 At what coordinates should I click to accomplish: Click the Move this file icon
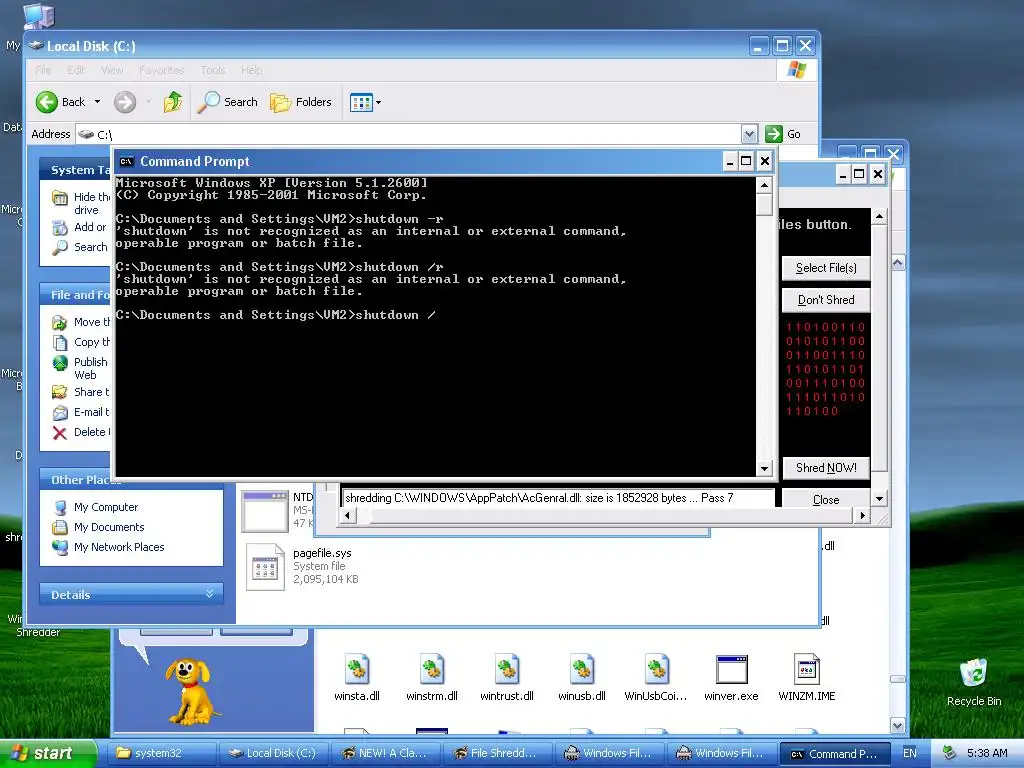[60, 322]
